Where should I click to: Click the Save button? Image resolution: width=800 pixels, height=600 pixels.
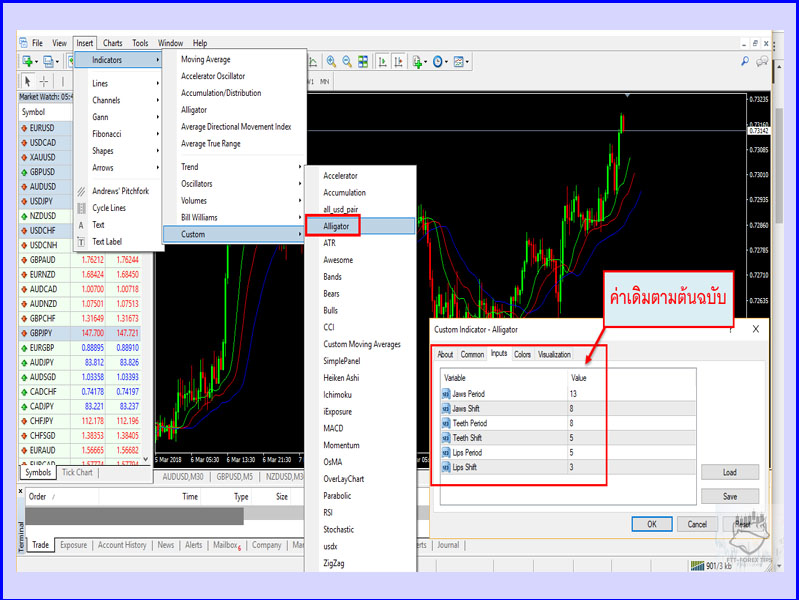coord(730,496)
